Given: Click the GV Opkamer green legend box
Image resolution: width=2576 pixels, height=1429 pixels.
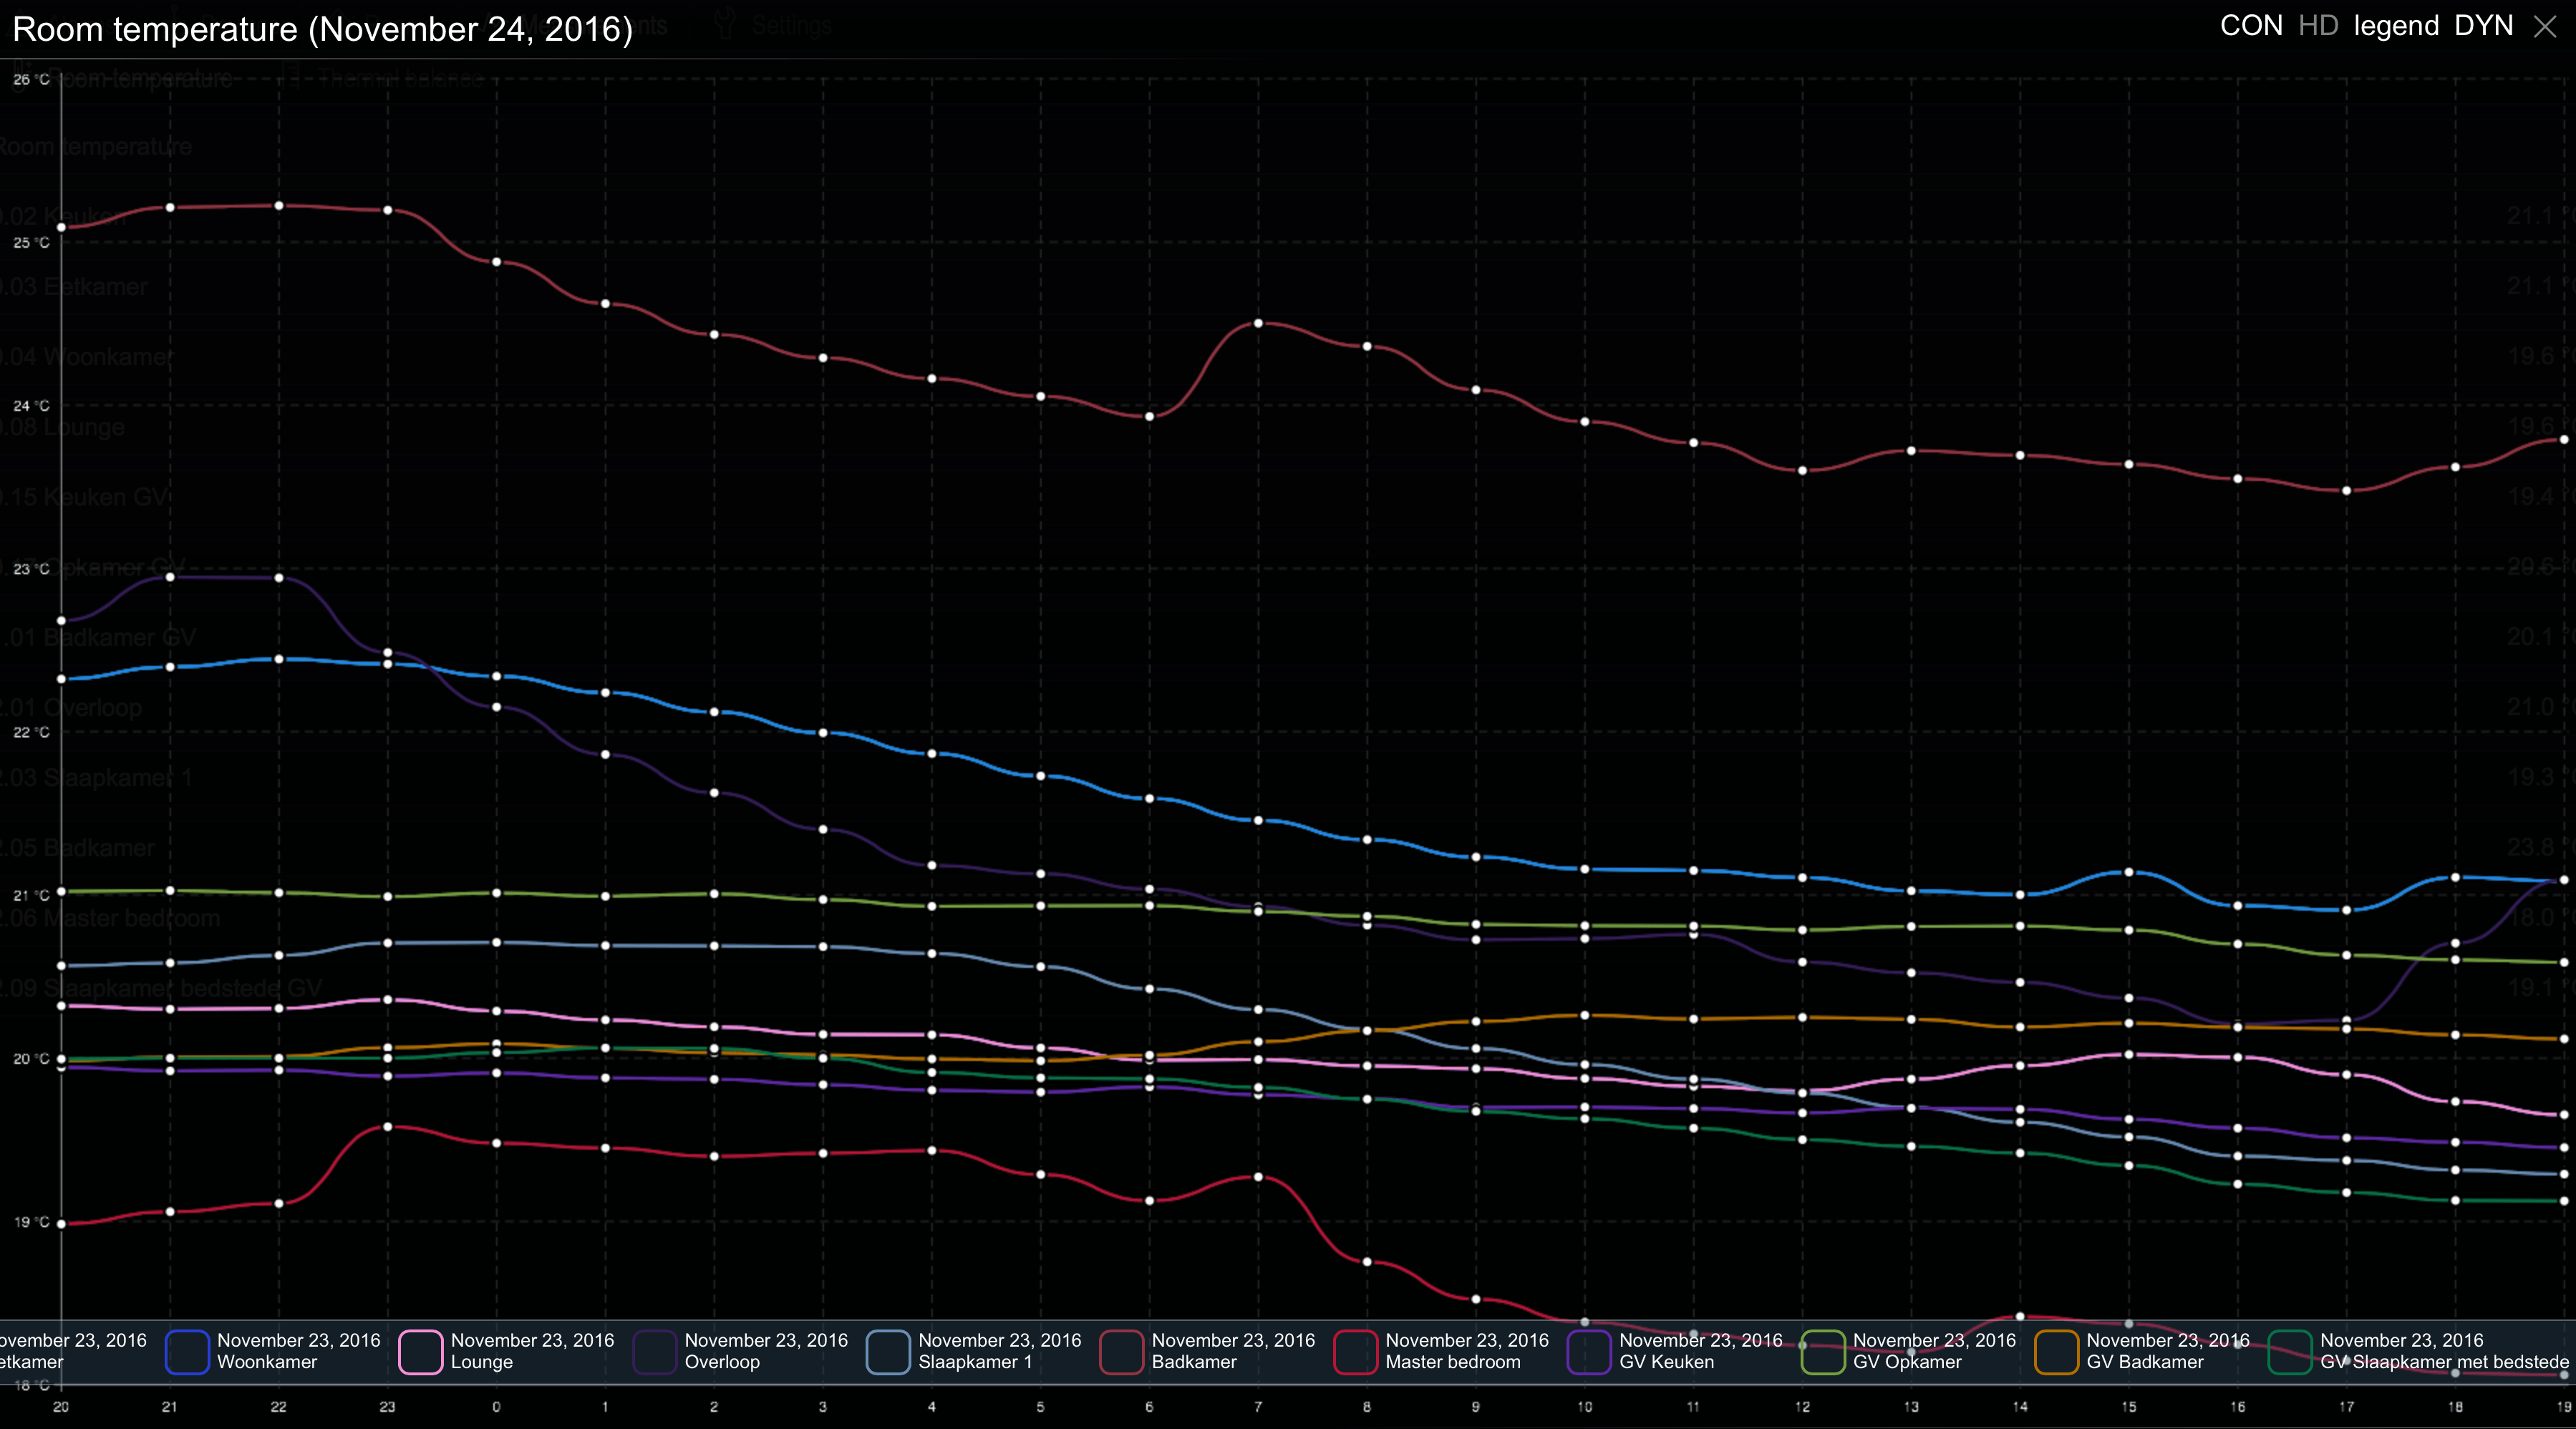Looking at the screenshot, I should 1823,1352.
